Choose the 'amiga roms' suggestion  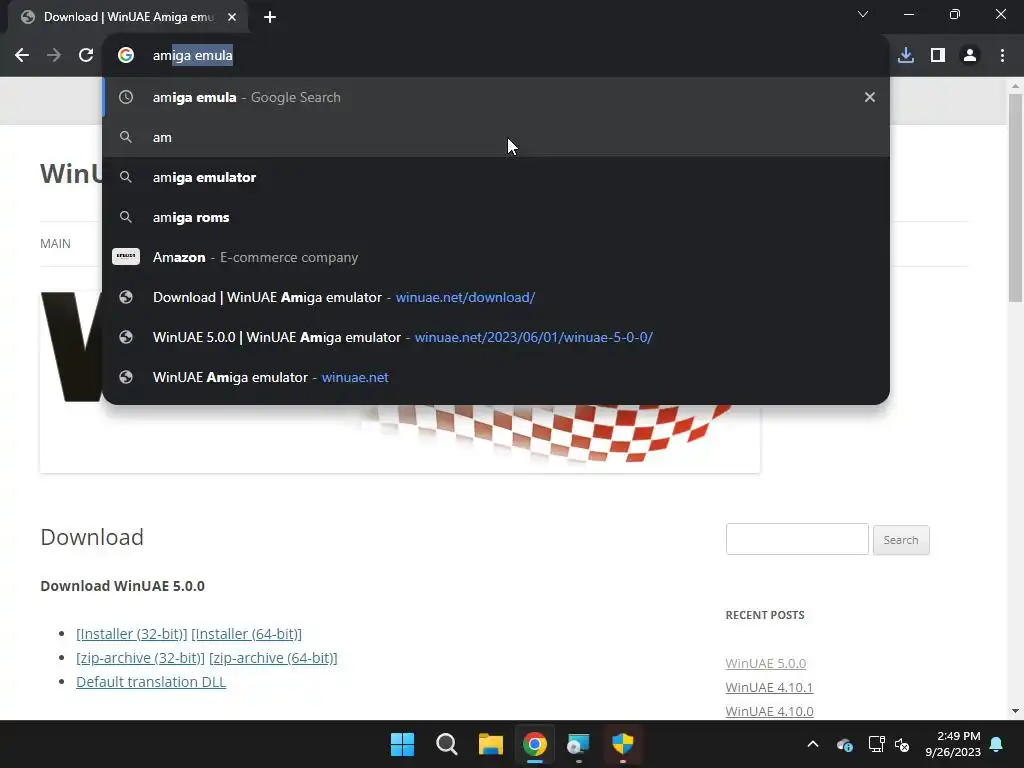496,217
